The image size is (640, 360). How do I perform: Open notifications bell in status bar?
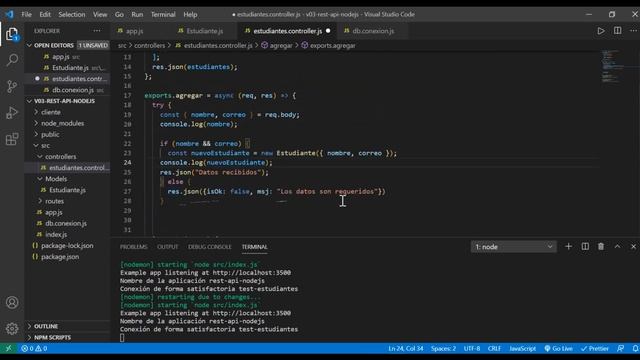pos(635,349)
